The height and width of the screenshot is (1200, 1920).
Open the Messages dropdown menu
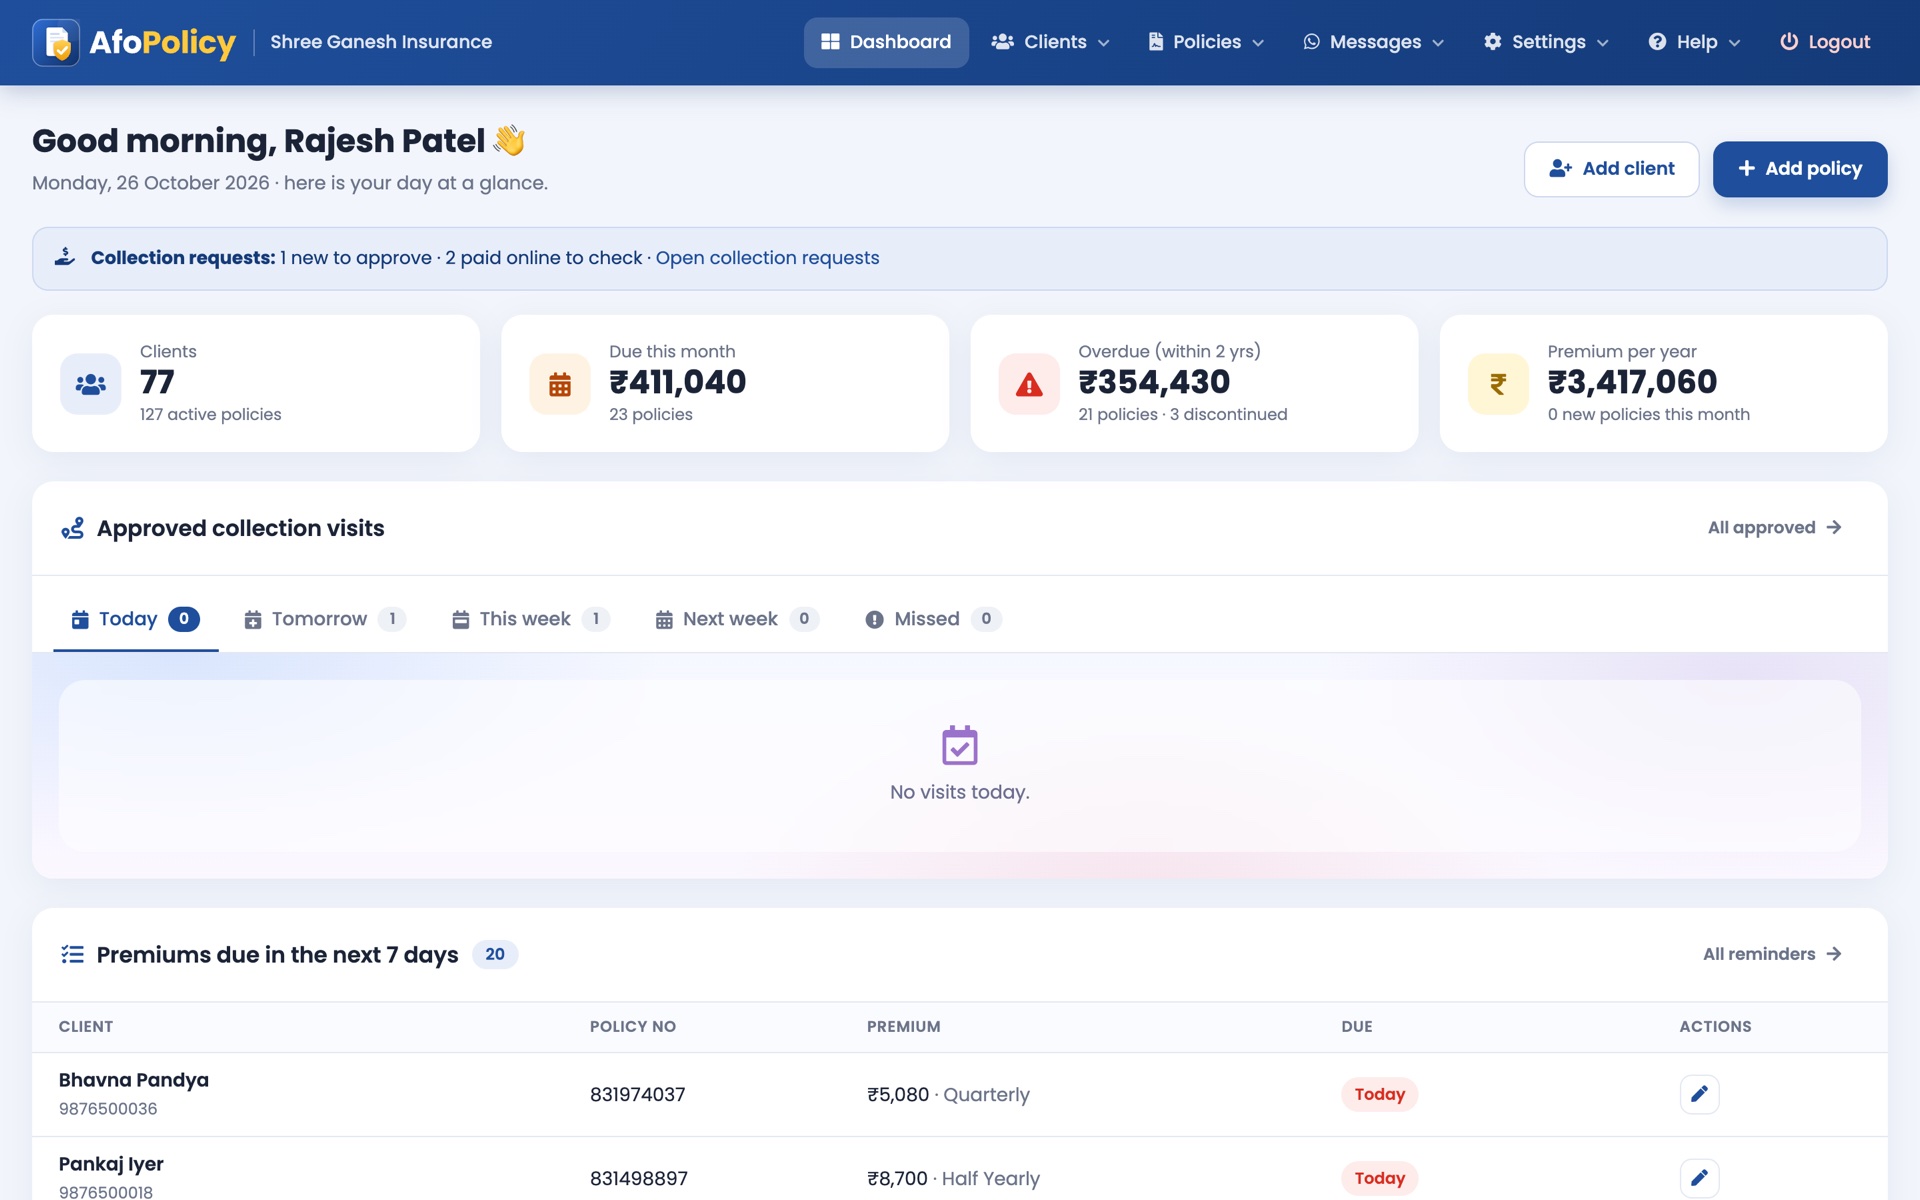point(1373,42)
